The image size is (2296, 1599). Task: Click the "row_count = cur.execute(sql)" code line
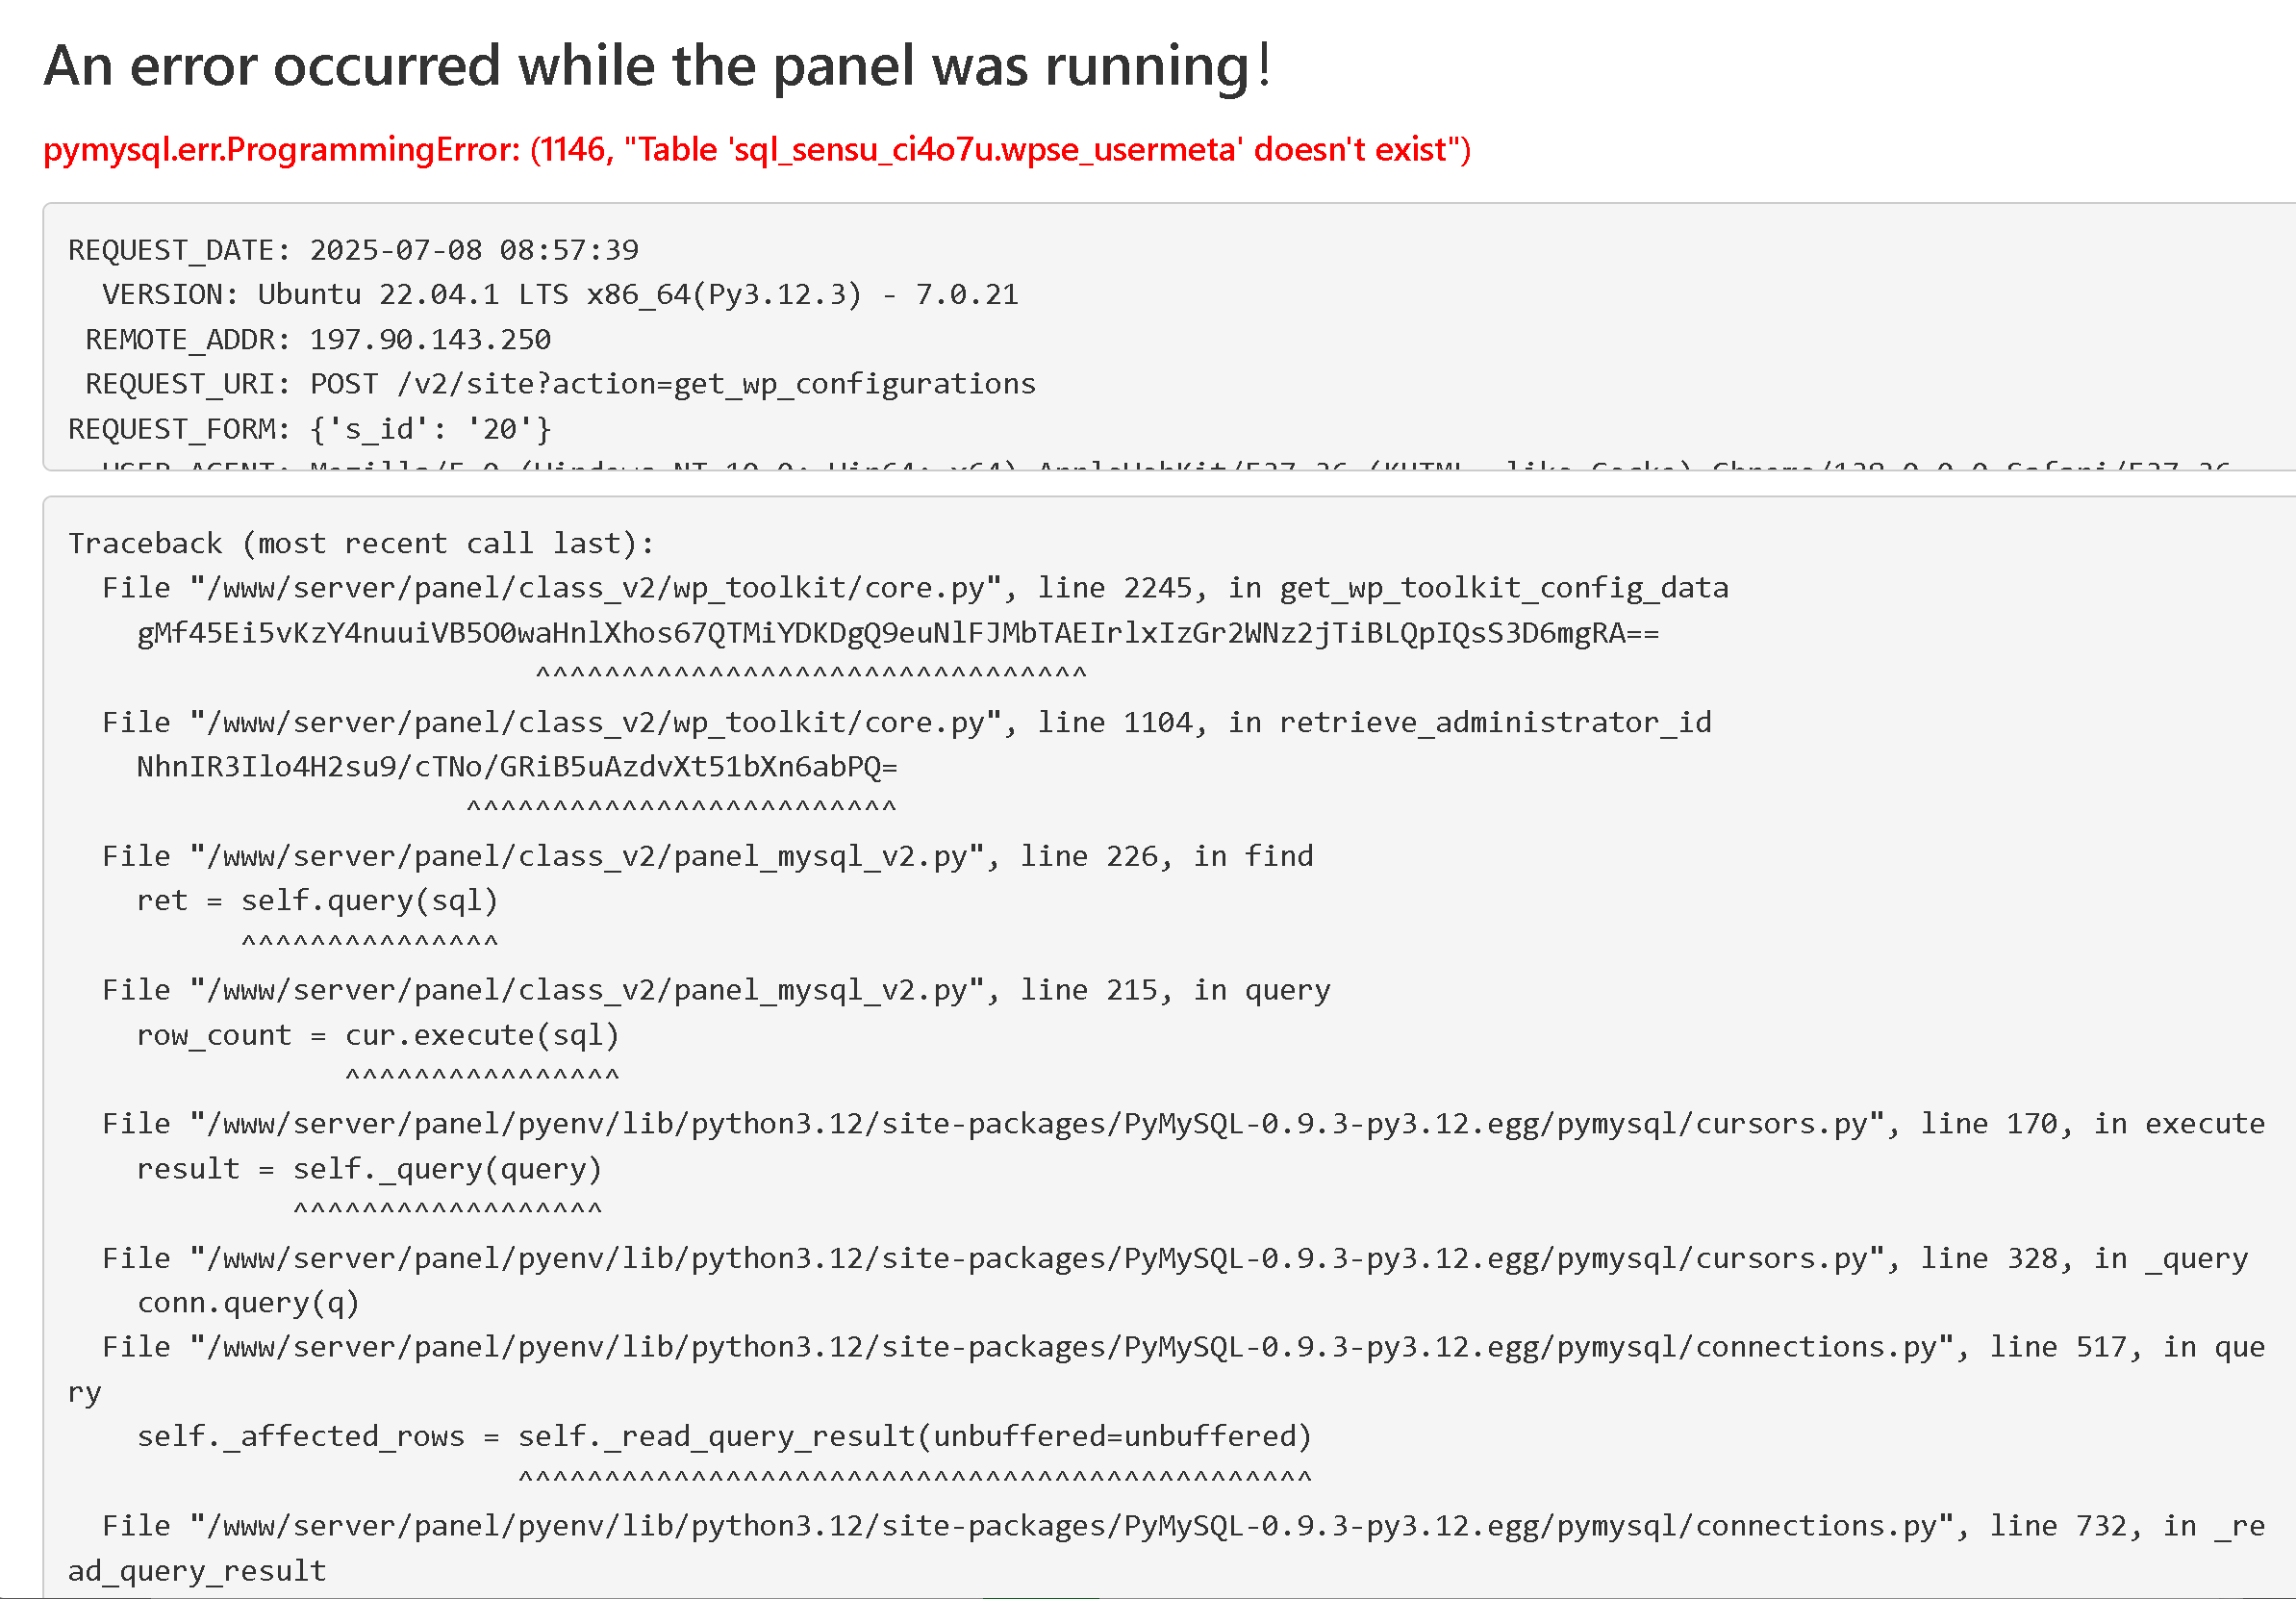(378, 1034)
